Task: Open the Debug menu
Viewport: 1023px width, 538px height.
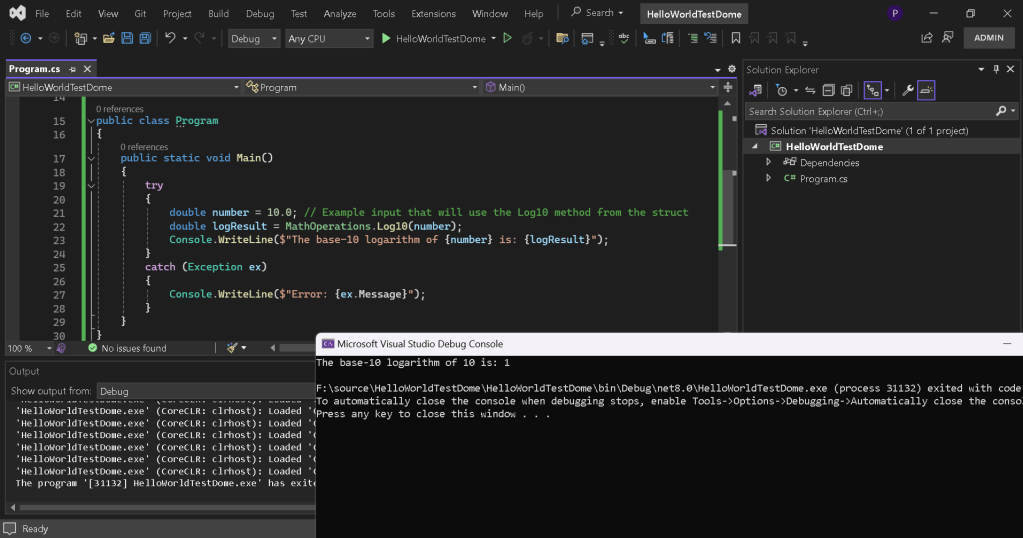Action: click(260, 13)
